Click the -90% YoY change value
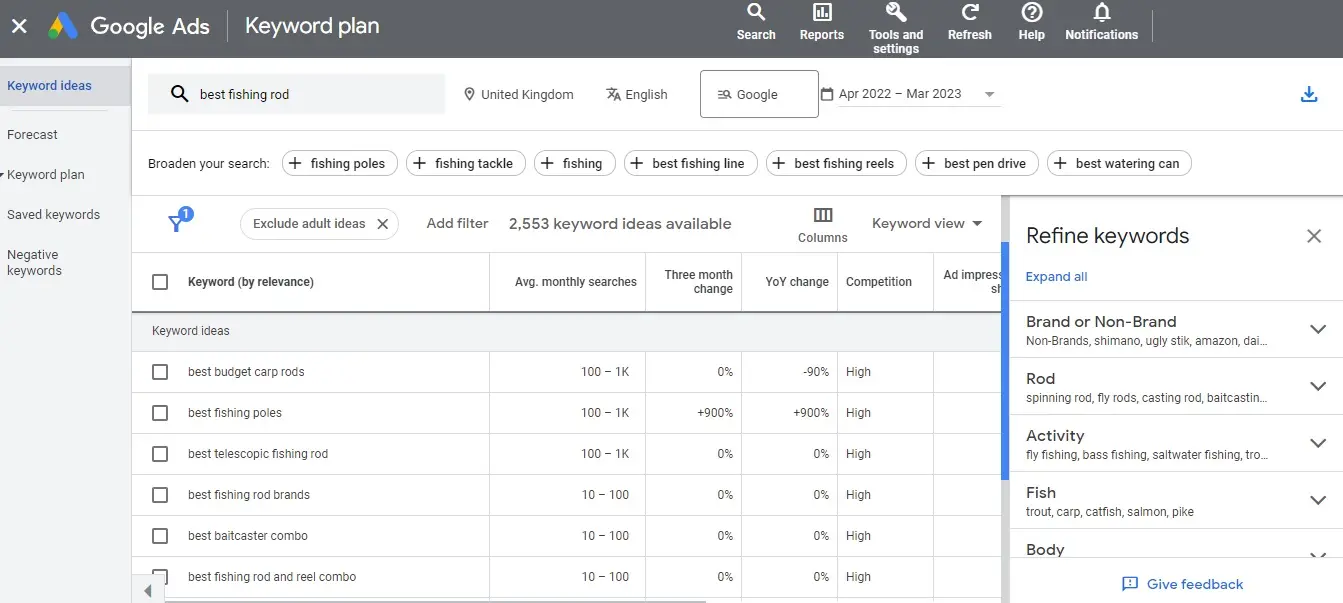1343x603 pixels. tap(816, 372)
